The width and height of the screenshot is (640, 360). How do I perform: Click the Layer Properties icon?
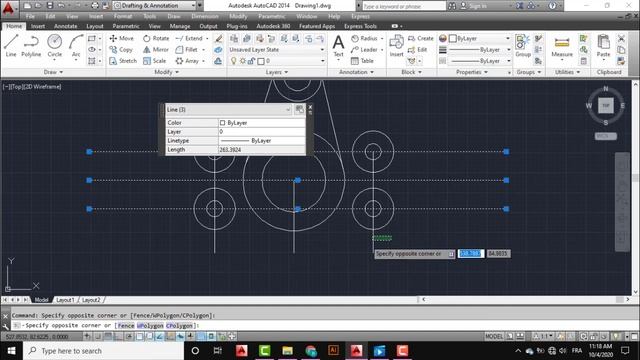click(x=234, y=38)
